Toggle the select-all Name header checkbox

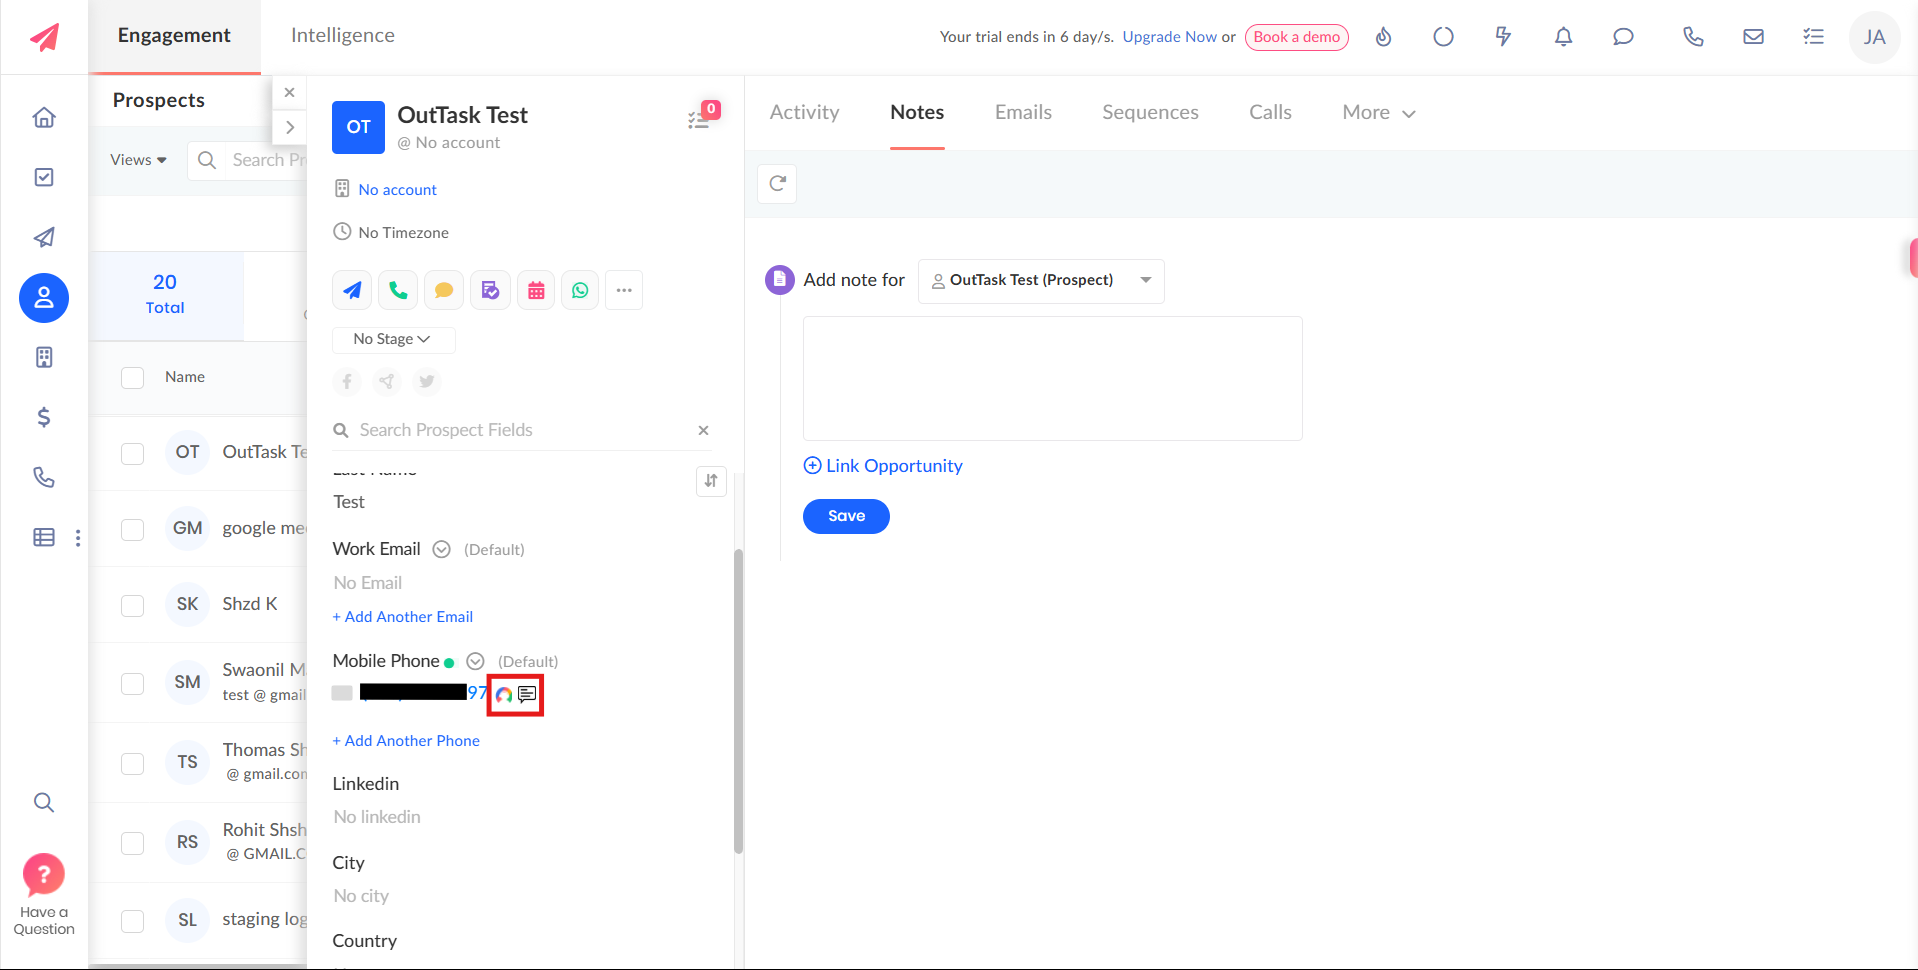pos(132,377)
